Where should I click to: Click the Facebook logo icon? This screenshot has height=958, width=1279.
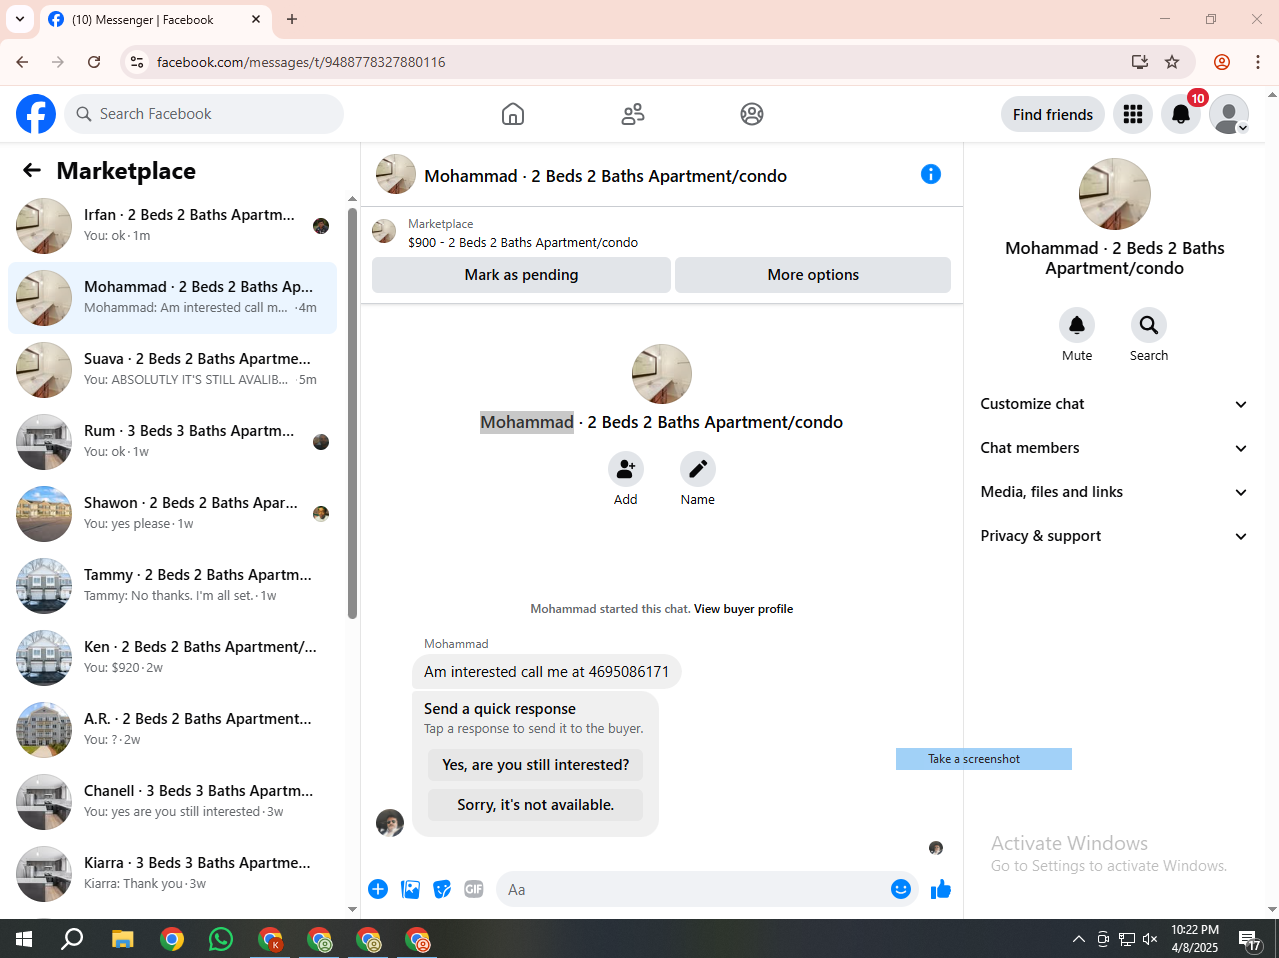click(36, 114)
